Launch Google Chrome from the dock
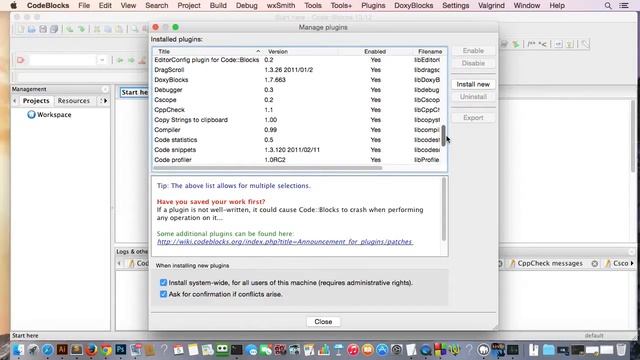640x360 pixels. [106, 350]
